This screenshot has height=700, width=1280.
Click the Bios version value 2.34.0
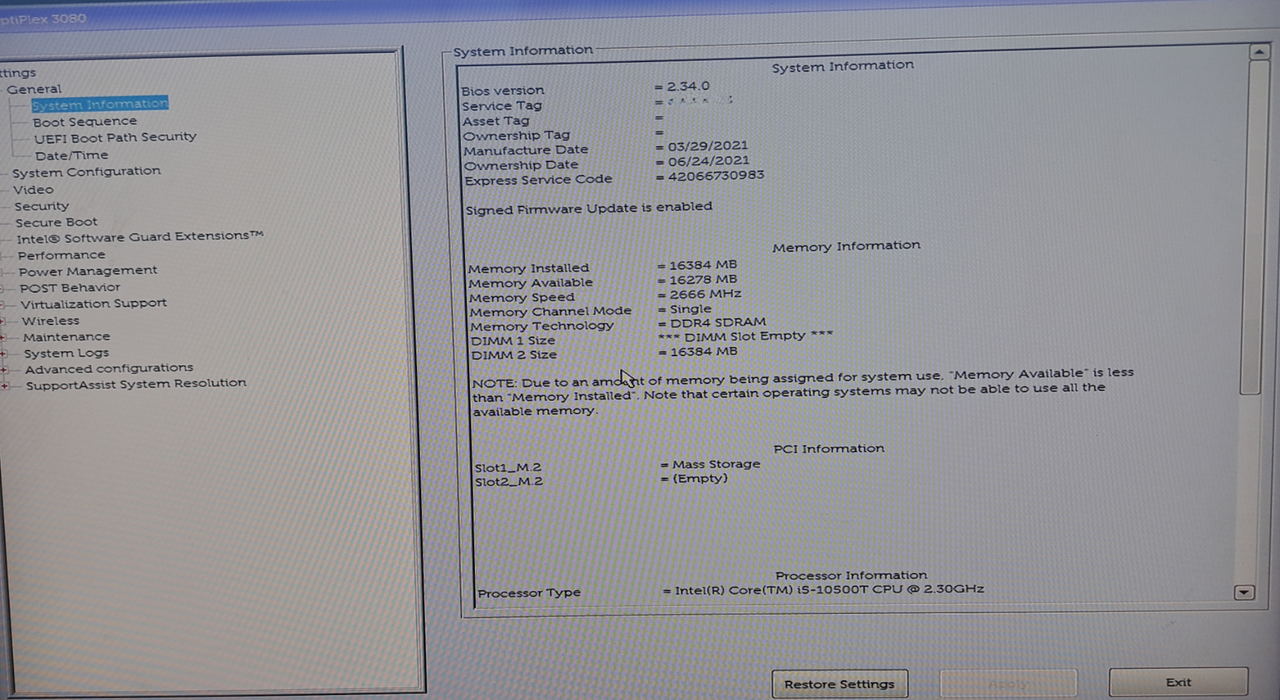click(688, 87)
